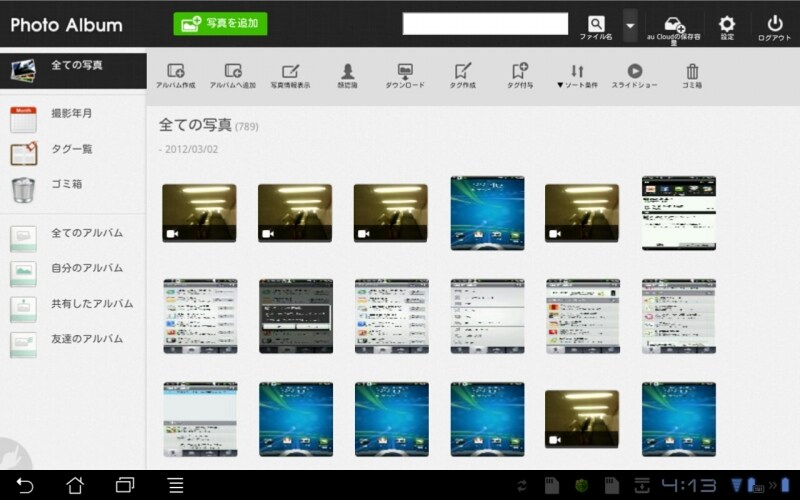Tap the Android back arrow button

24,485
